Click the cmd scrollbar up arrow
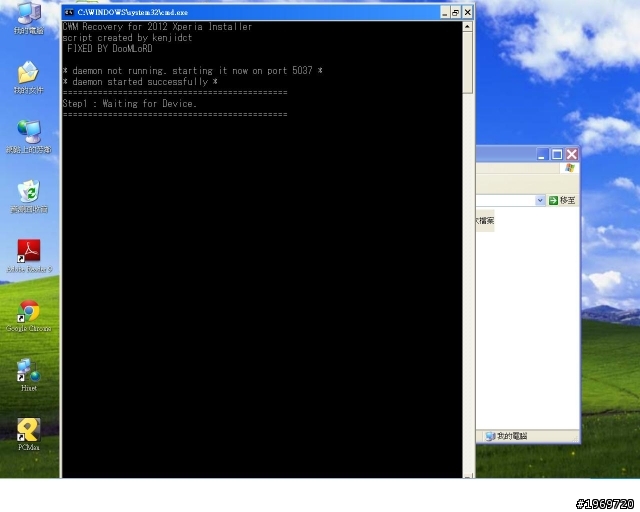 tap(467, 27)
